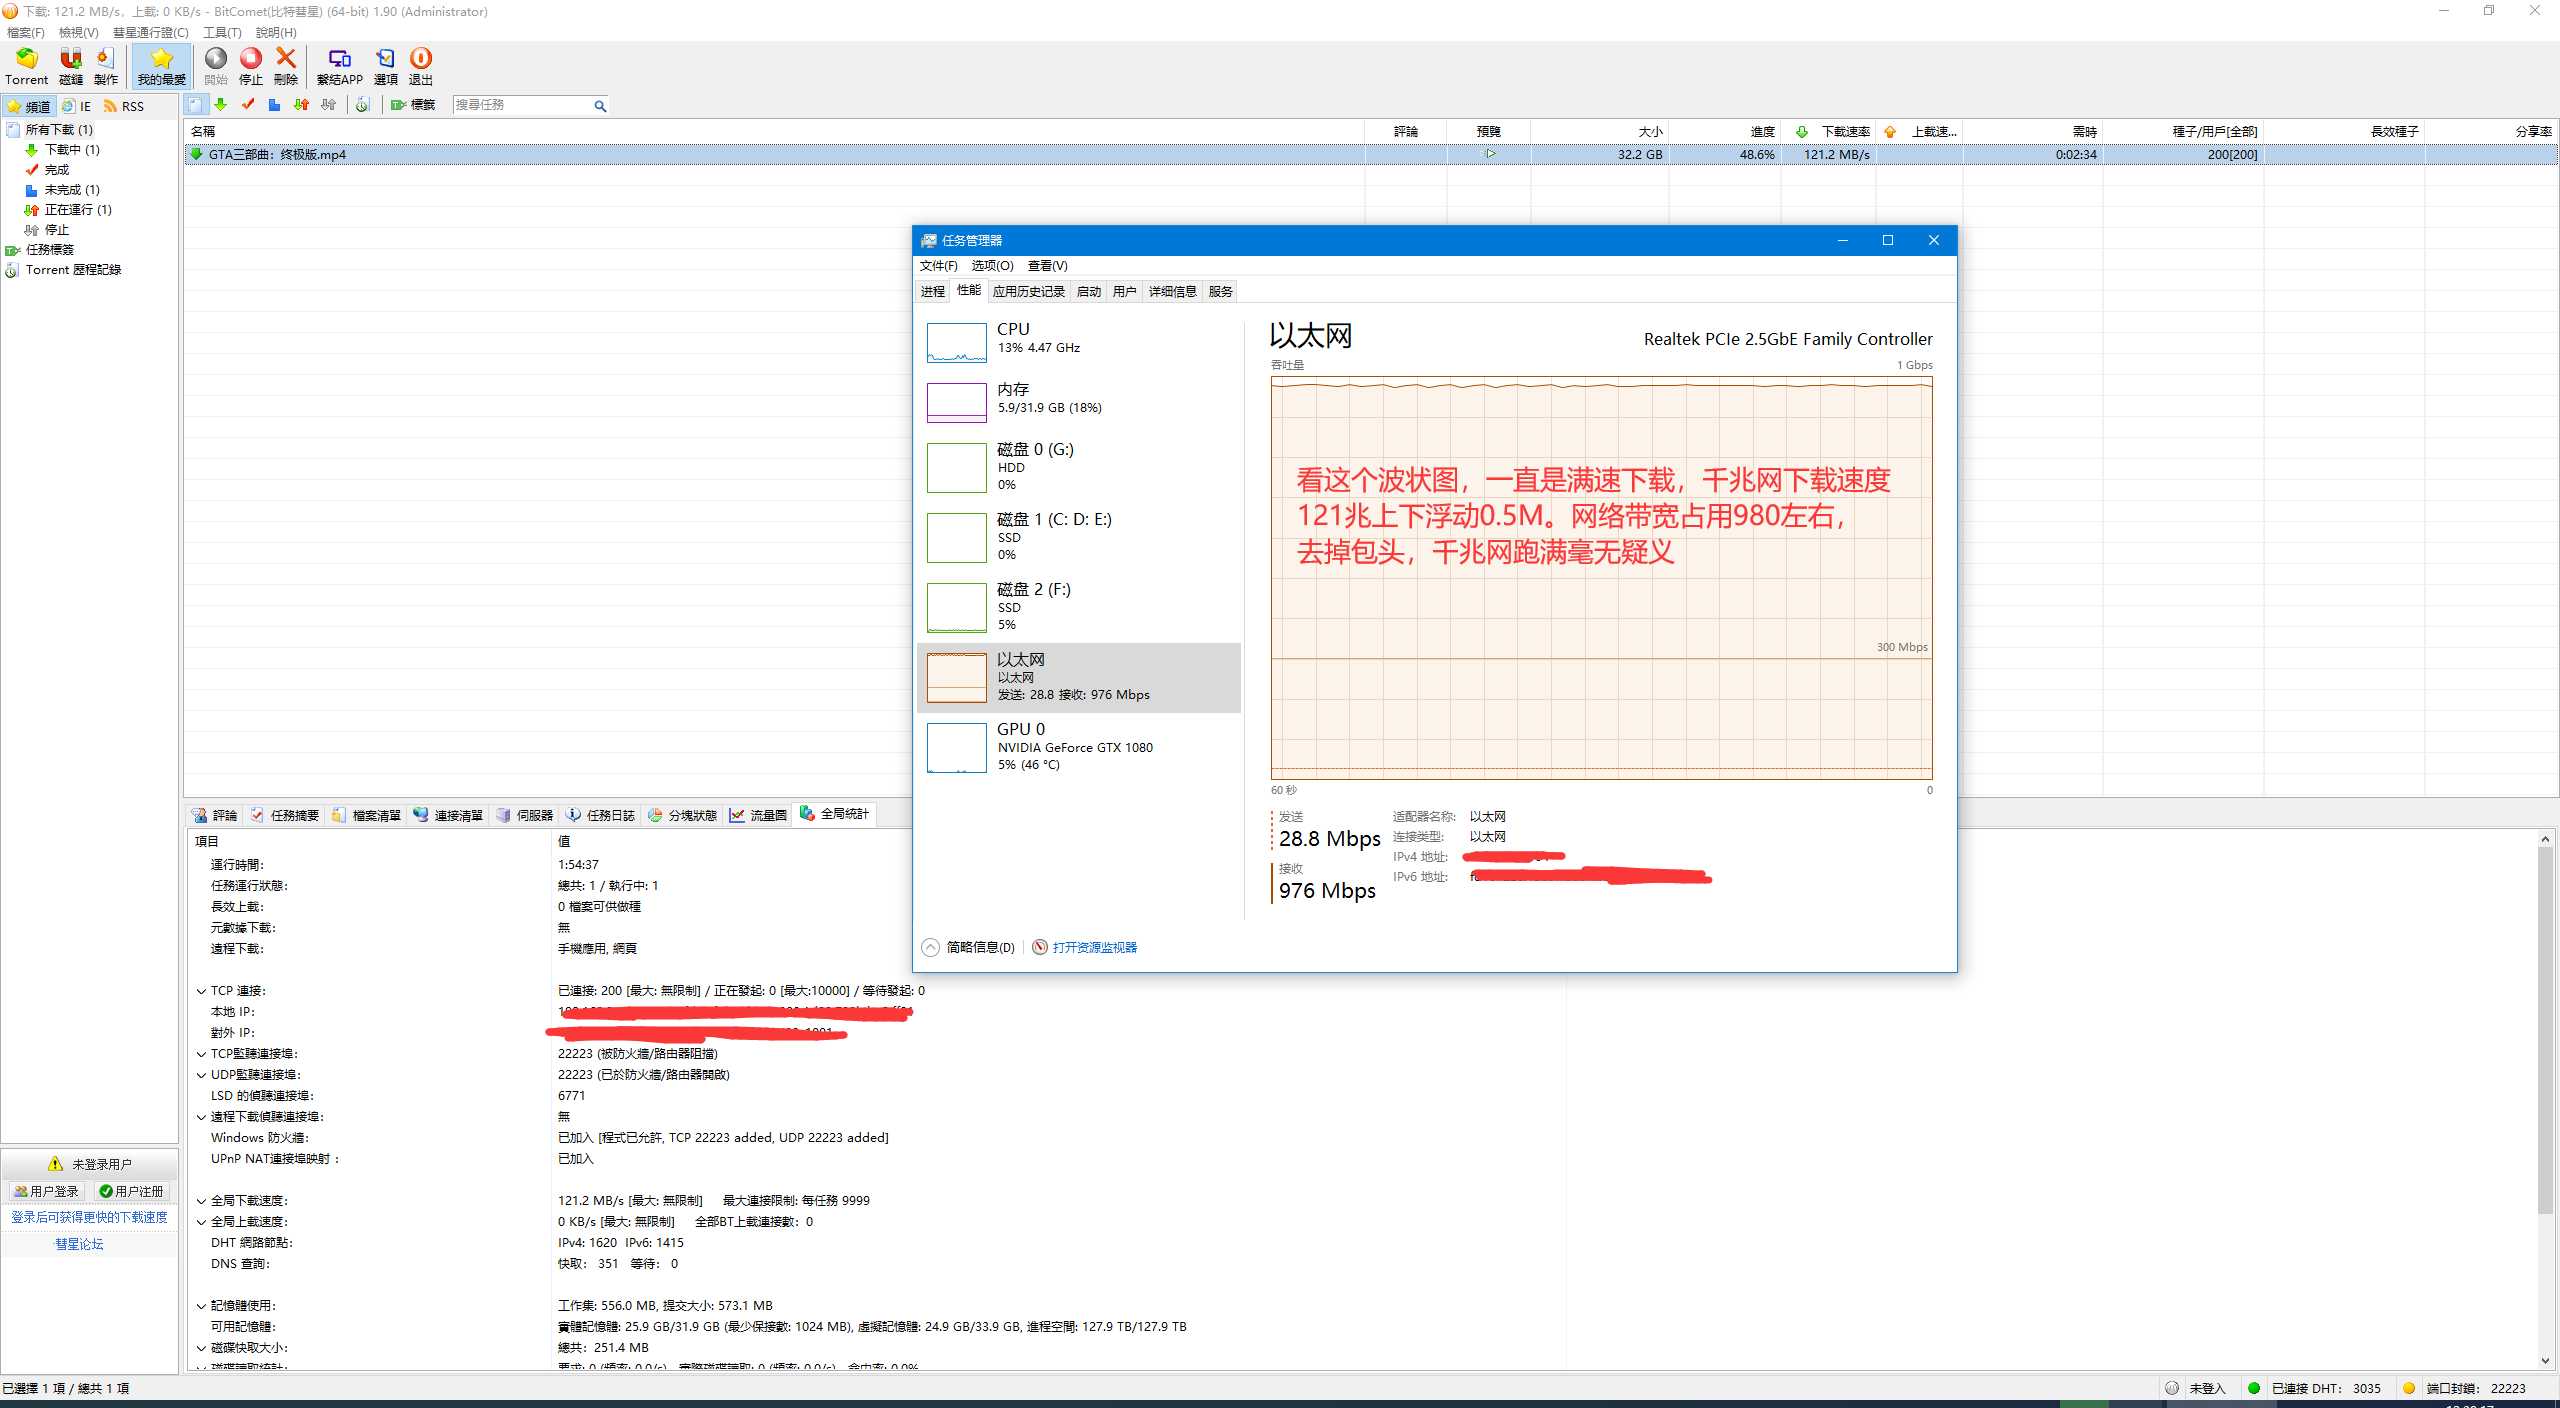
Task: Click the video preview play icon in 預覽 column
Action: click(1490, 154)
